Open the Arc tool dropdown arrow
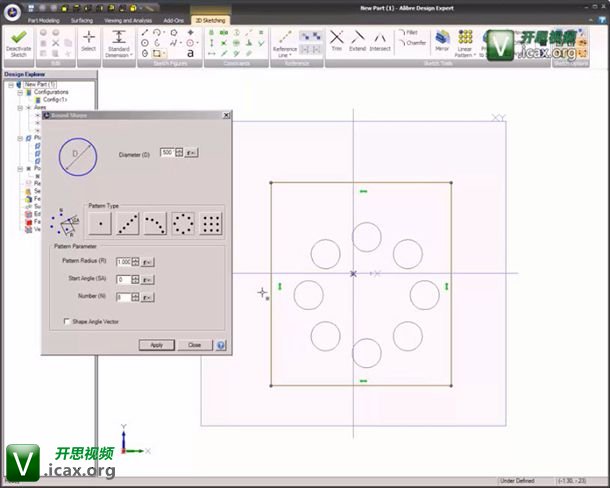610x488 pixels. [x=164, y=33]
